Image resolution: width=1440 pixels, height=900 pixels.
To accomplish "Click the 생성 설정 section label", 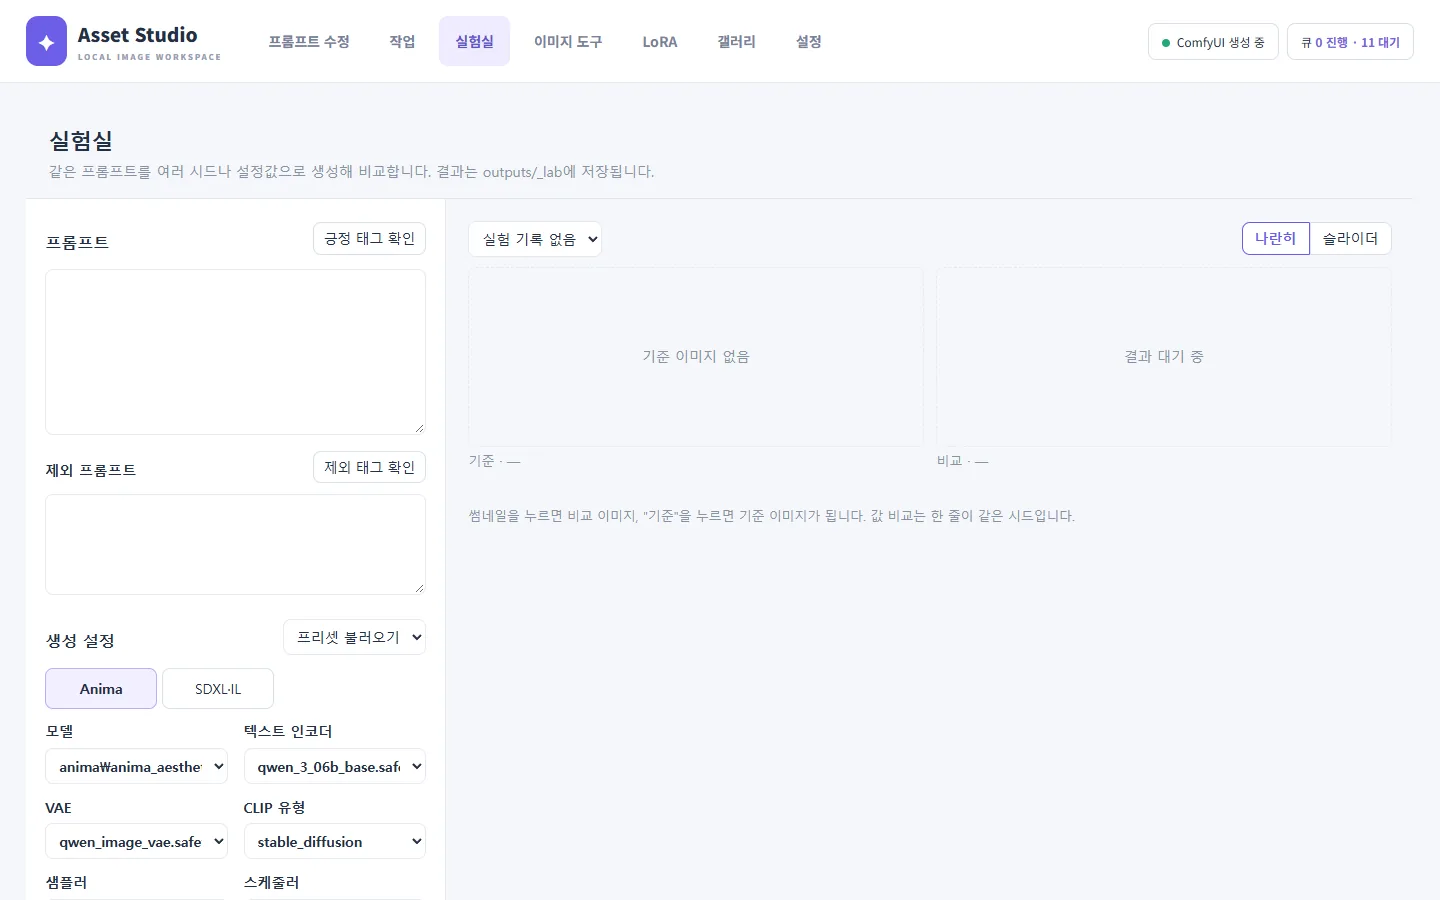I will [80, 641].
